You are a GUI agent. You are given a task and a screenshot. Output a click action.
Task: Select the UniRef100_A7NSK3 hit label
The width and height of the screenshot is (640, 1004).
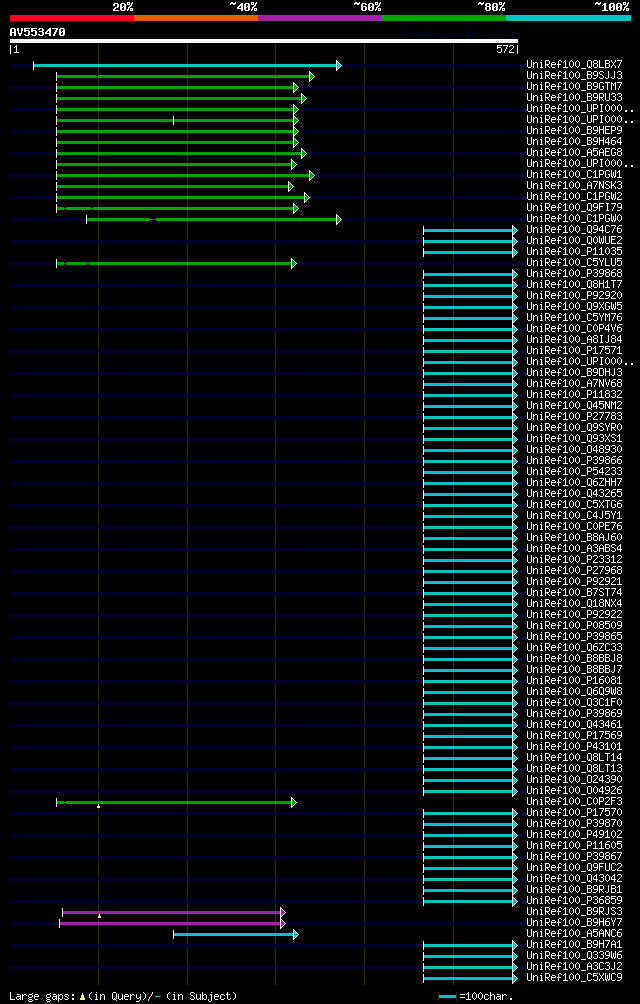click(x=574, y=185)
